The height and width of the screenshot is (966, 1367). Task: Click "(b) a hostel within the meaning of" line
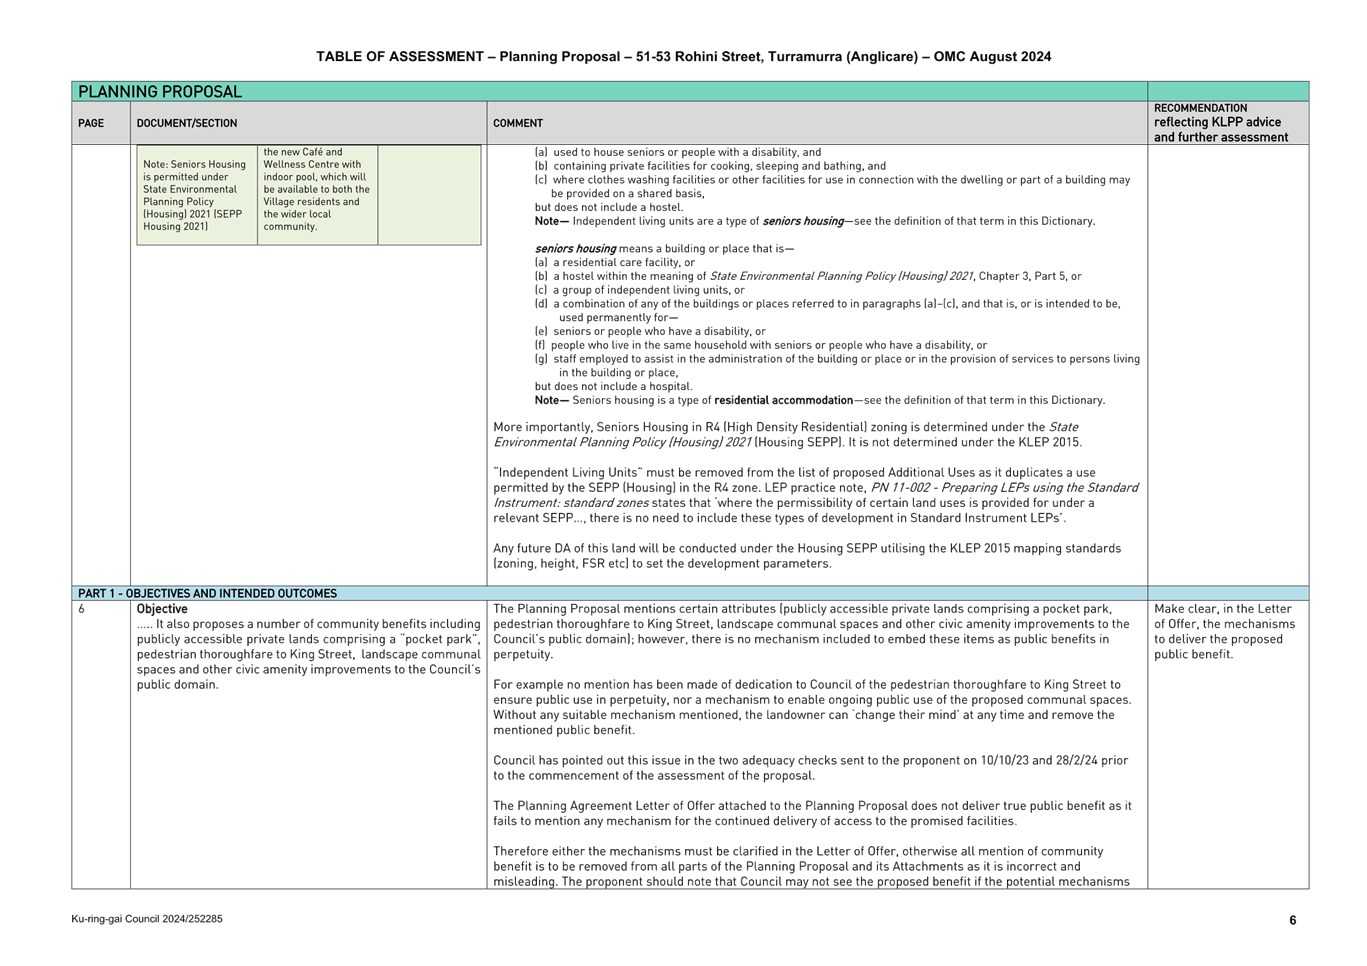pos(808,276)
